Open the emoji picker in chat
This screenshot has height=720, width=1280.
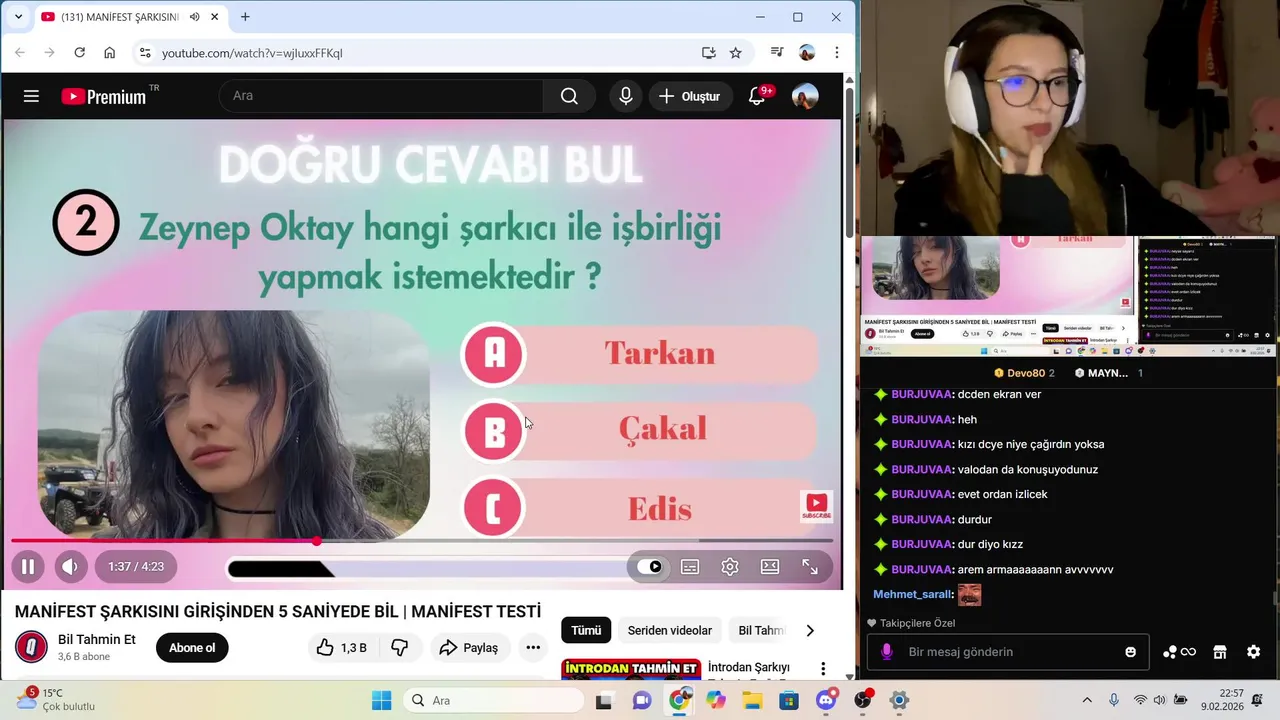coord(1131,652)
